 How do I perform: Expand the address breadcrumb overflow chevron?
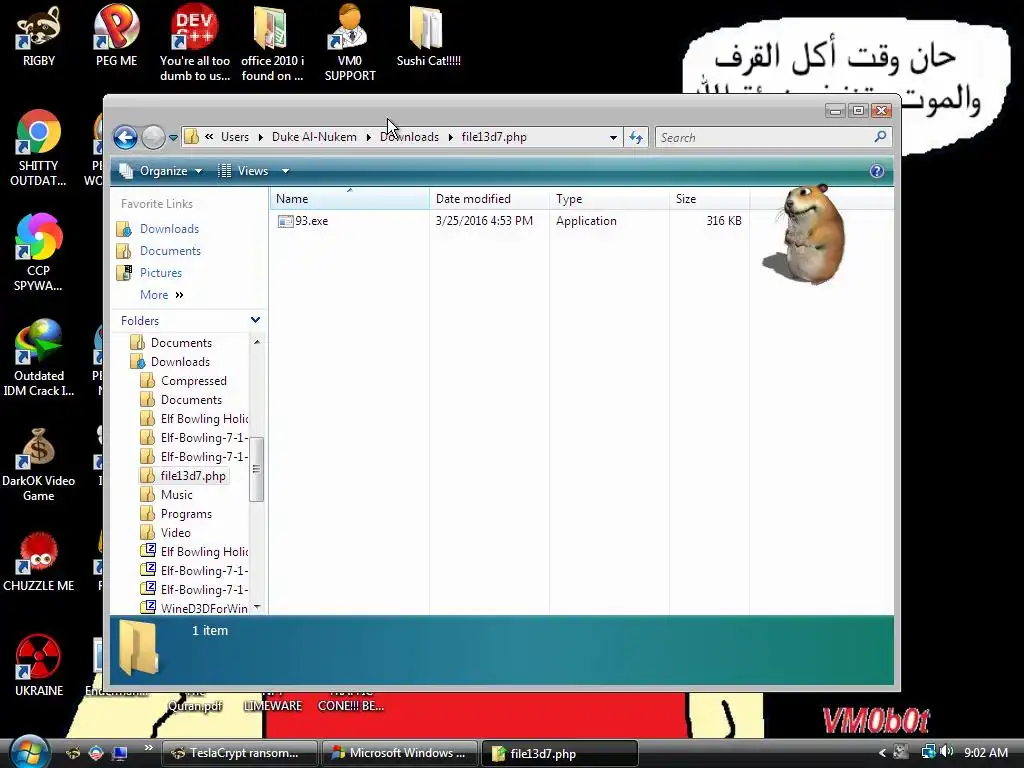(x=209, y=136)
